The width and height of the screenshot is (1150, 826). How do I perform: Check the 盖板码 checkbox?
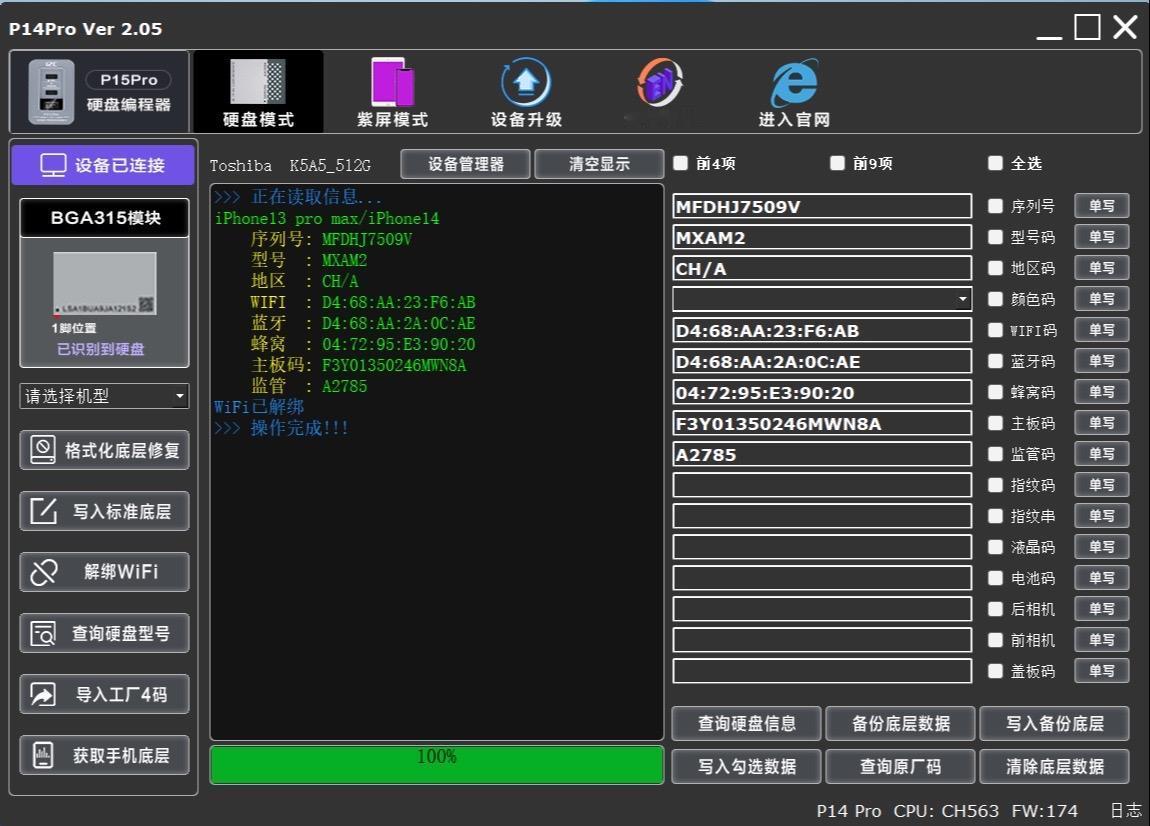995,670
